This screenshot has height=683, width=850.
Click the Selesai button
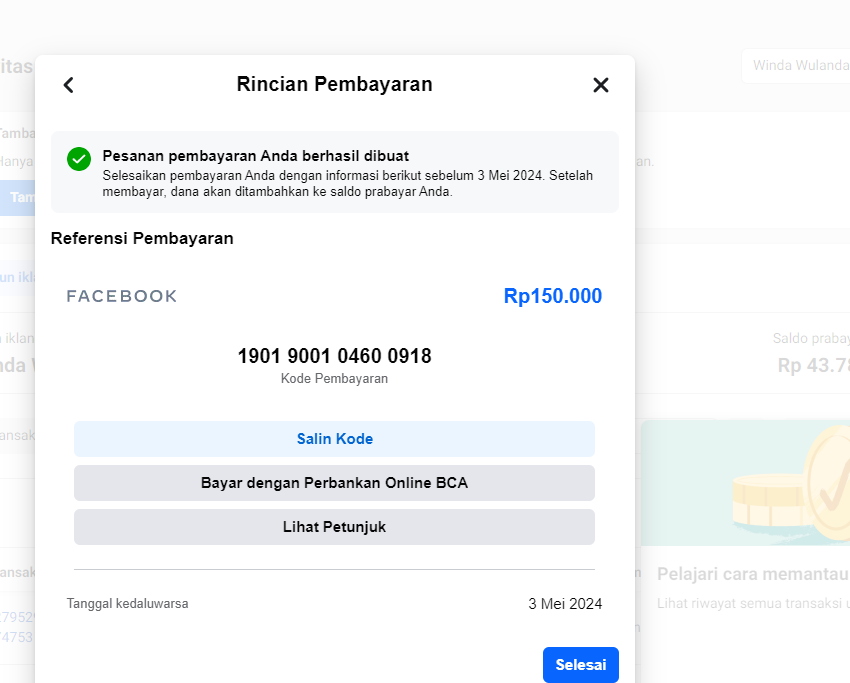click(x=581, y=665)
